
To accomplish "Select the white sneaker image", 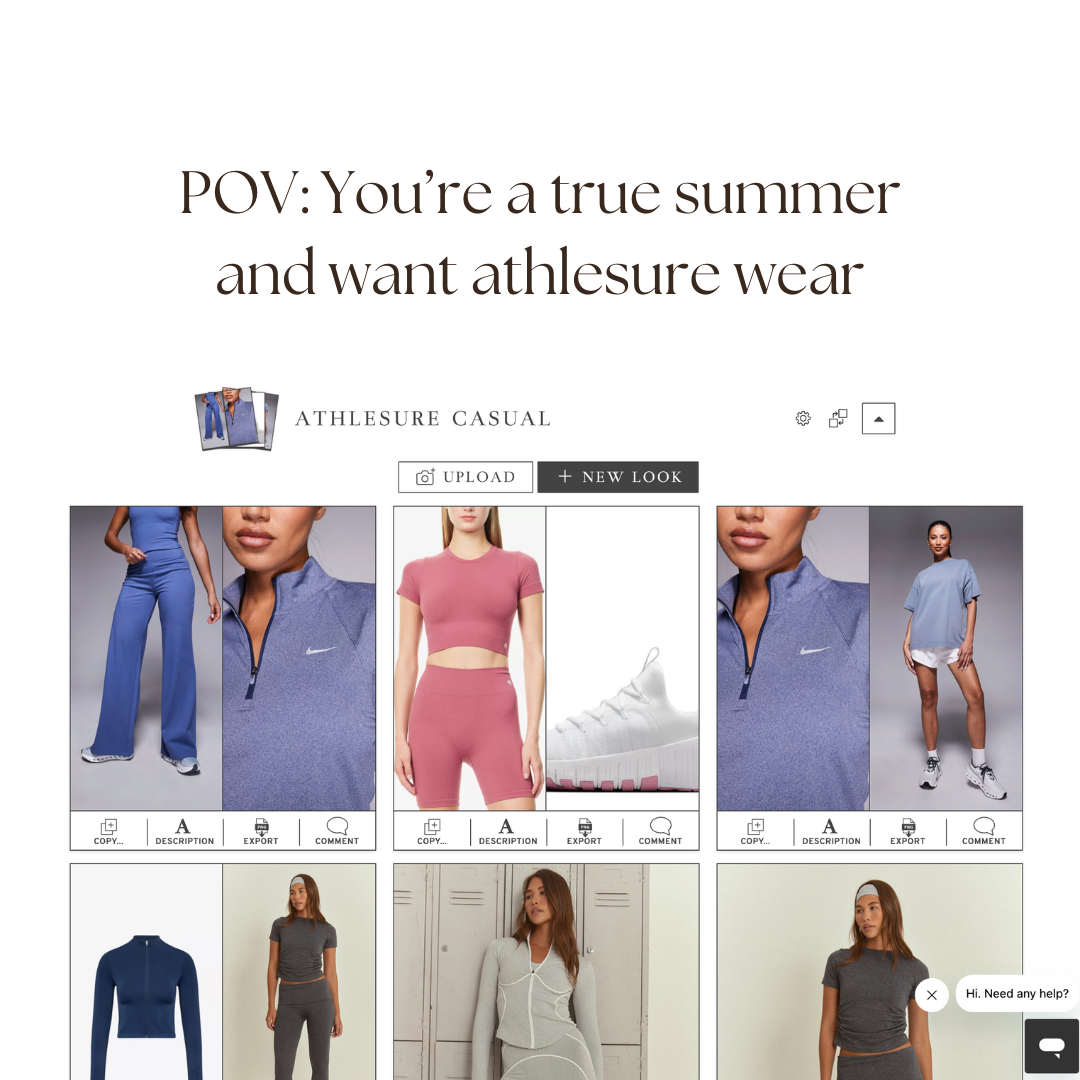I will point(623,658).
